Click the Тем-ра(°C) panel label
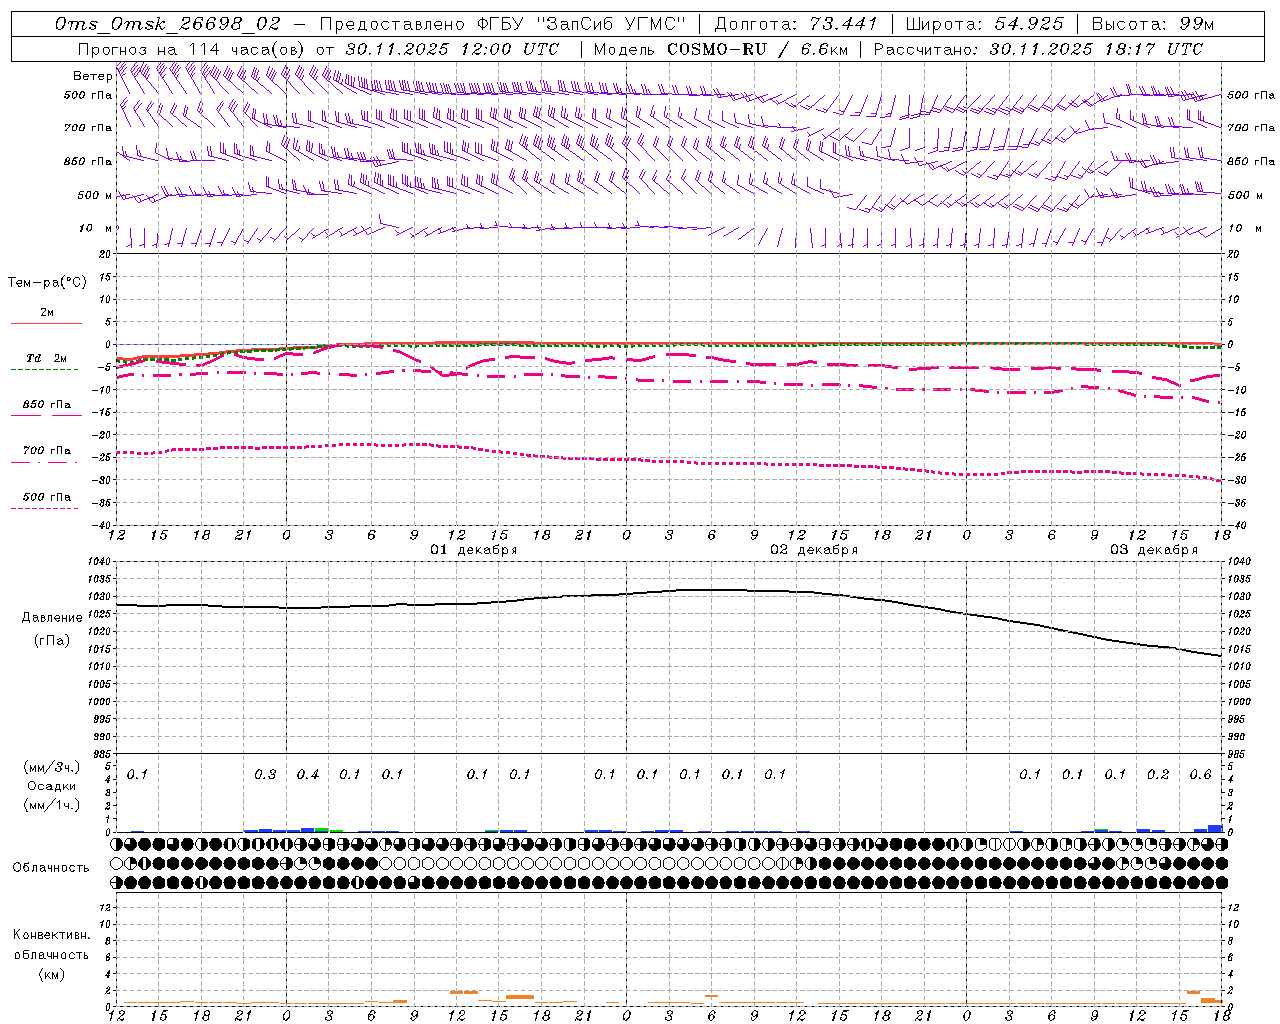1280x1024 pixels. point(47,283)
